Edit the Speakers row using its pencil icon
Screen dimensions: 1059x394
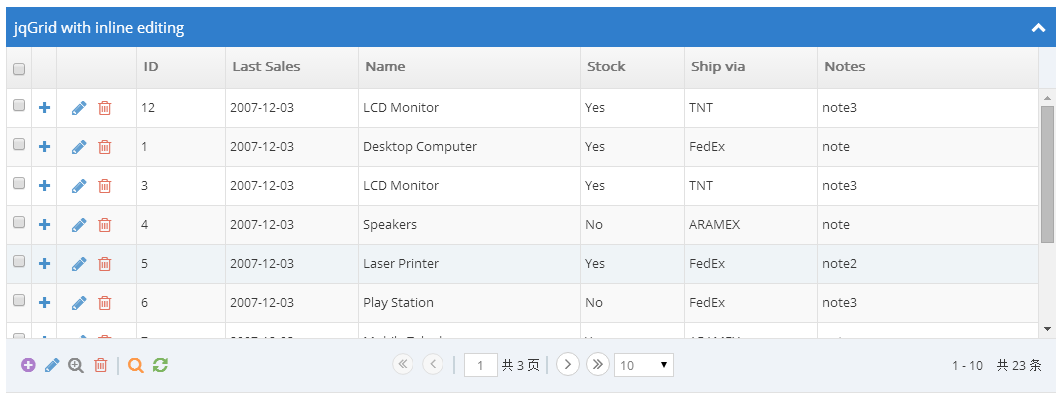pos(79,224)
